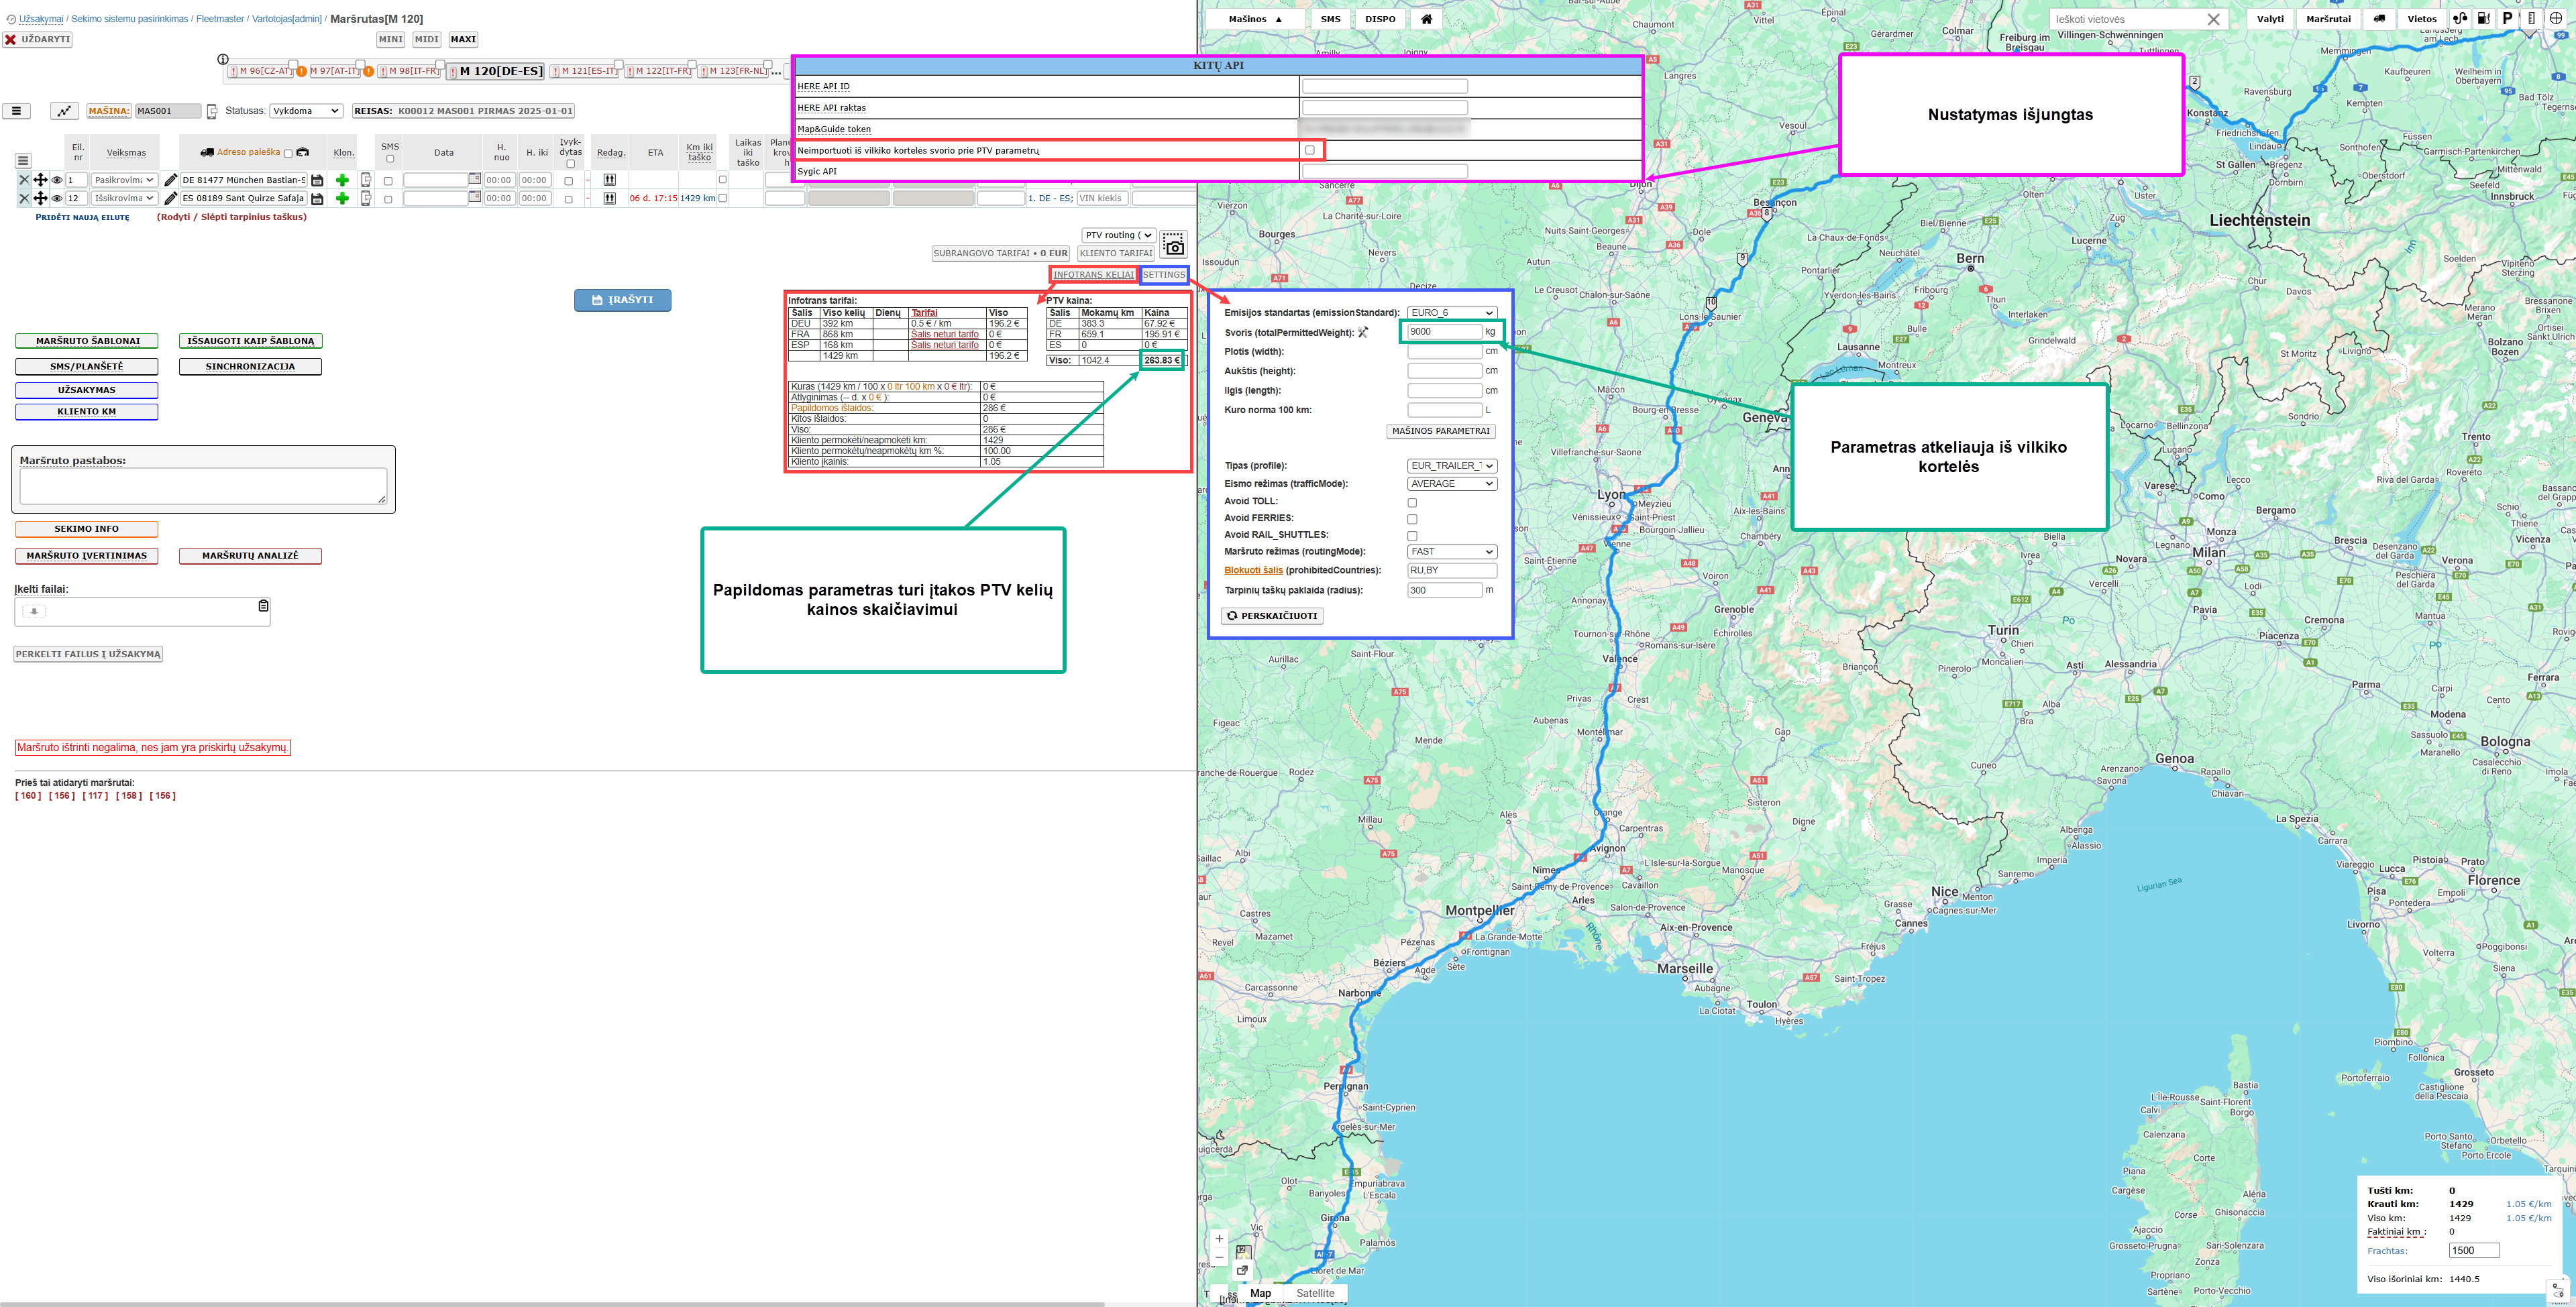Send row 1 to mobile device icon
2576x1307 pixels.
pyautogui.click(x=366, y=180)
